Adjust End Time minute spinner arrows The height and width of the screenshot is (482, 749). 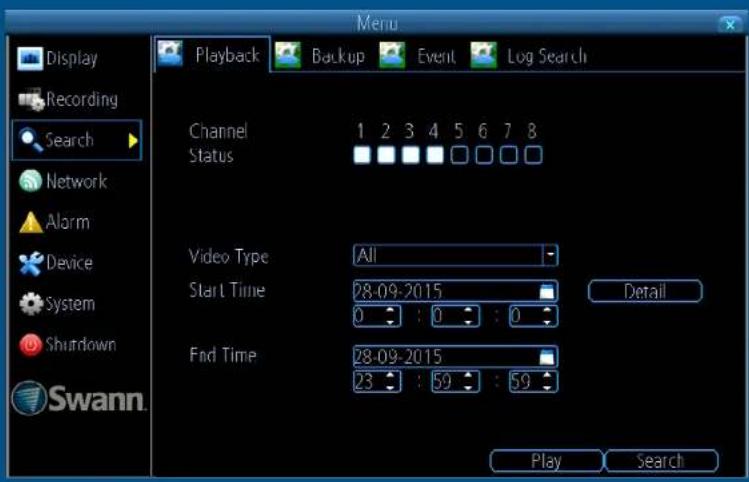468,381
